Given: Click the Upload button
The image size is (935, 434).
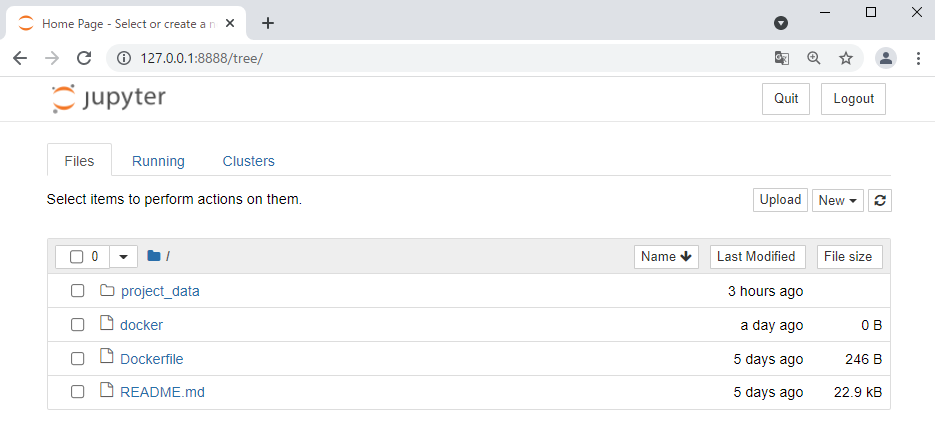Looking at the screenshot, I should 781,200.
